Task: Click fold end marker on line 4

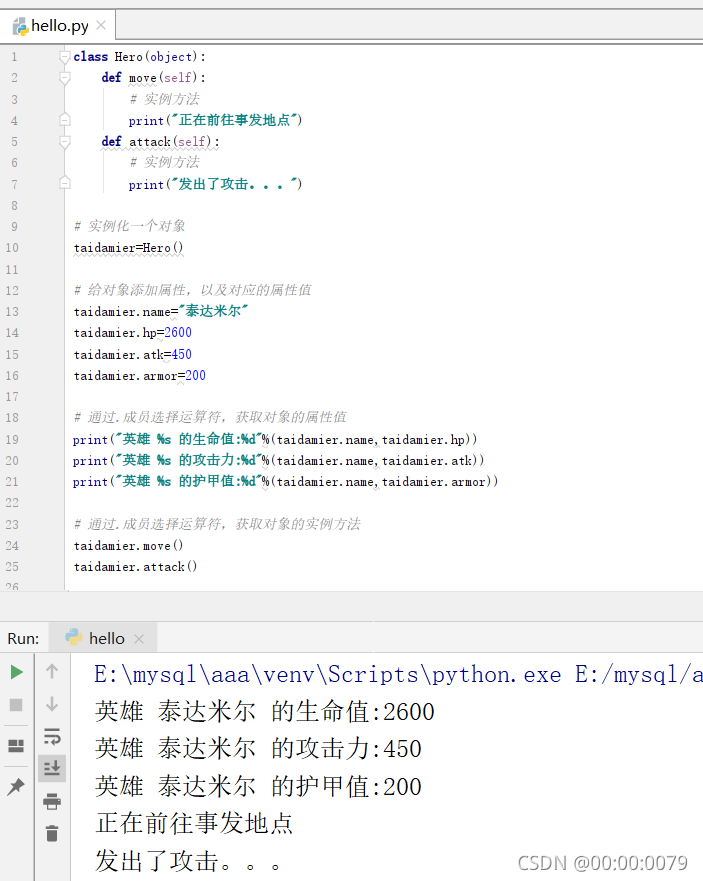Action: (65, 120)
